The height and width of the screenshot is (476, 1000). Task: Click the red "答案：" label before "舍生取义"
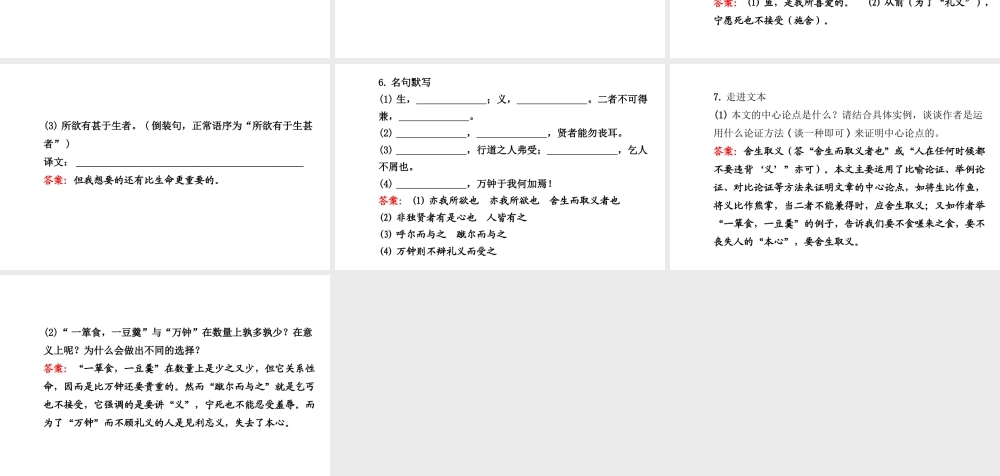point(725,151)
